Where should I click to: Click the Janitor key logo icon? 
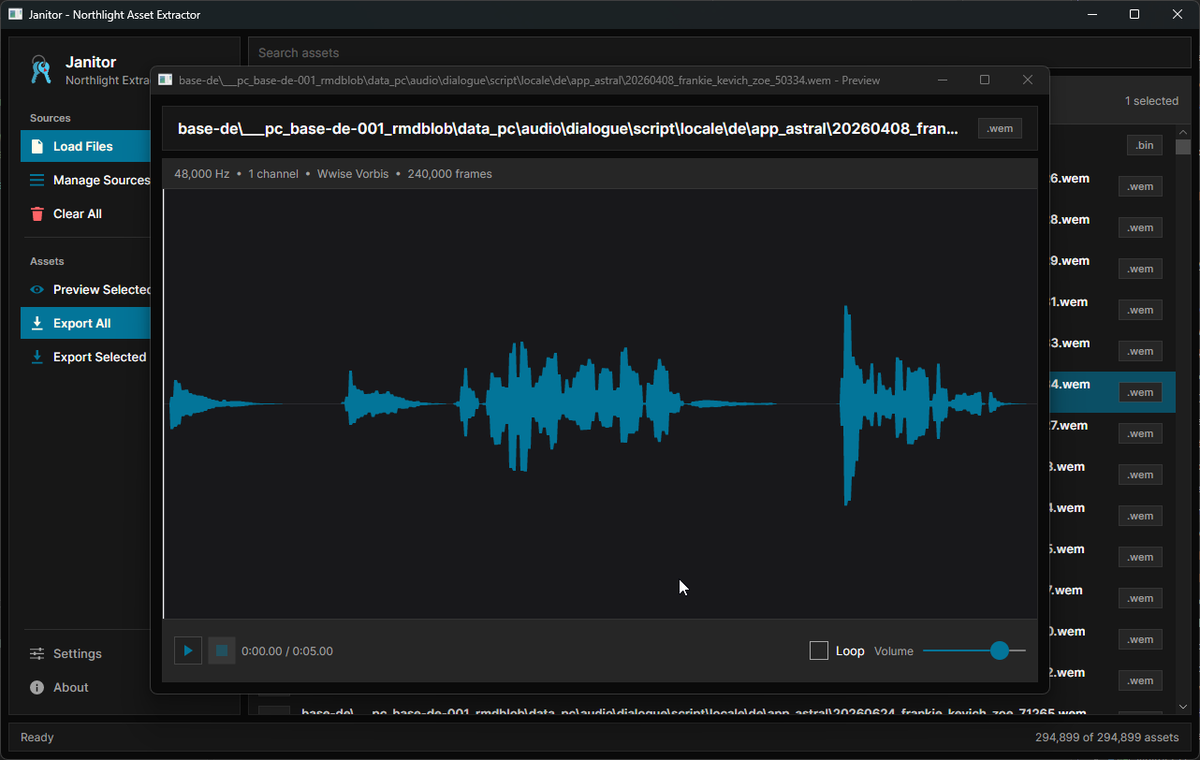point(41,69)
